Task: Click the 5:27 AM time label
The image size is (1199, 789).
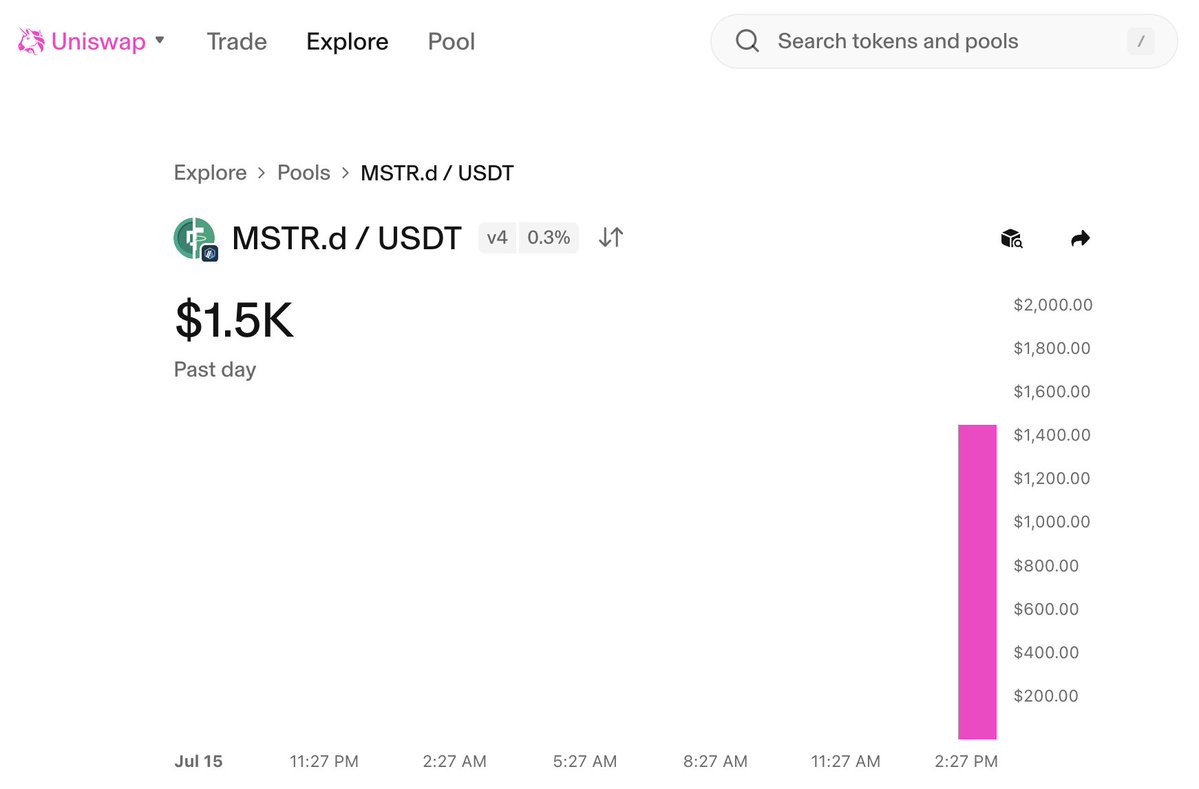Action: point(585,761)
